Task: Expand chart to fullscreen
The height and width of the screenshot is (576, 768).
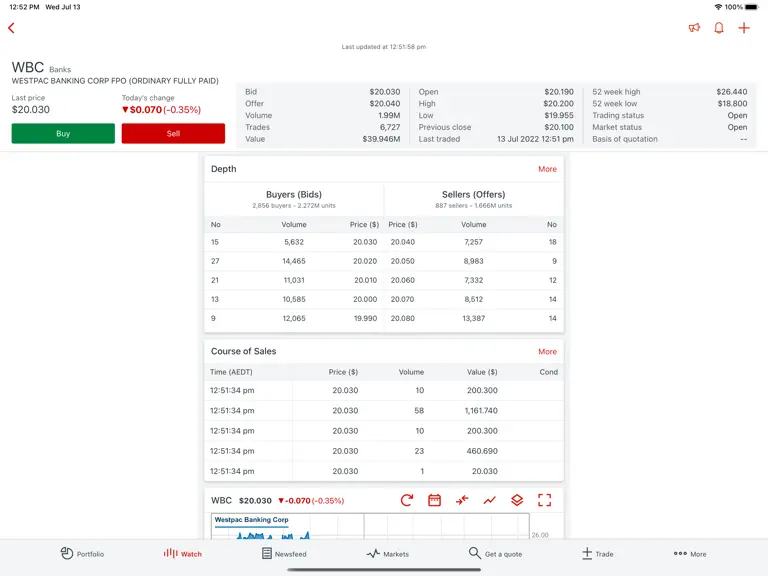Action: [x=544, y=500]
